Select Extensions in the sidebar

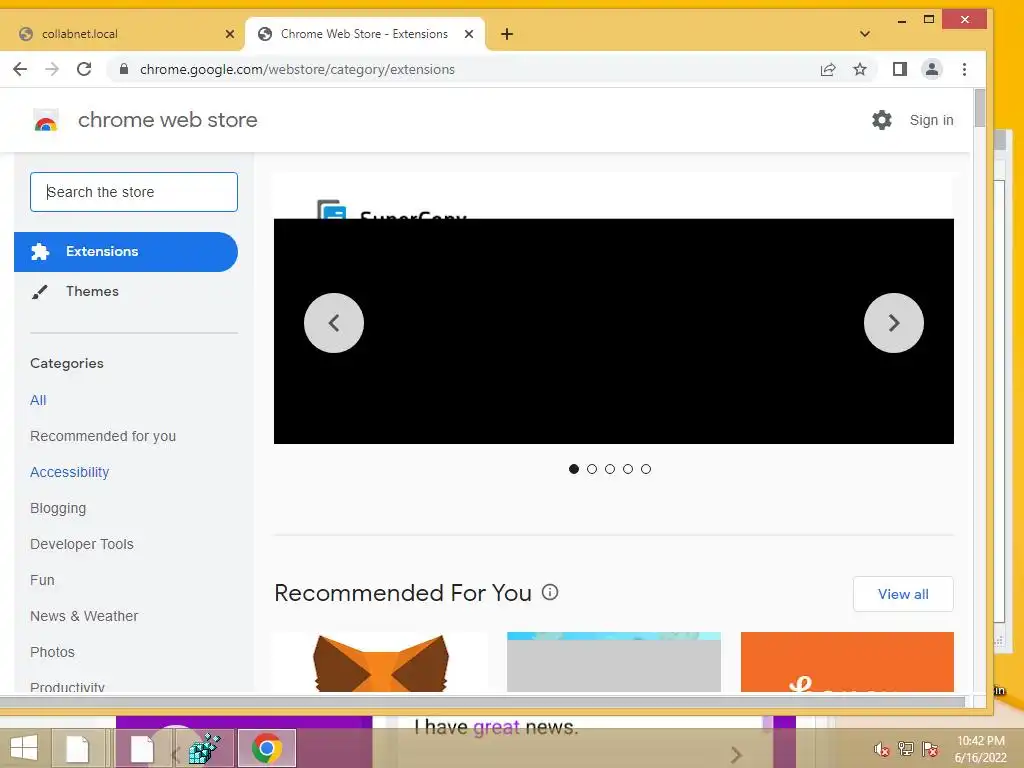tap(126, 251)
